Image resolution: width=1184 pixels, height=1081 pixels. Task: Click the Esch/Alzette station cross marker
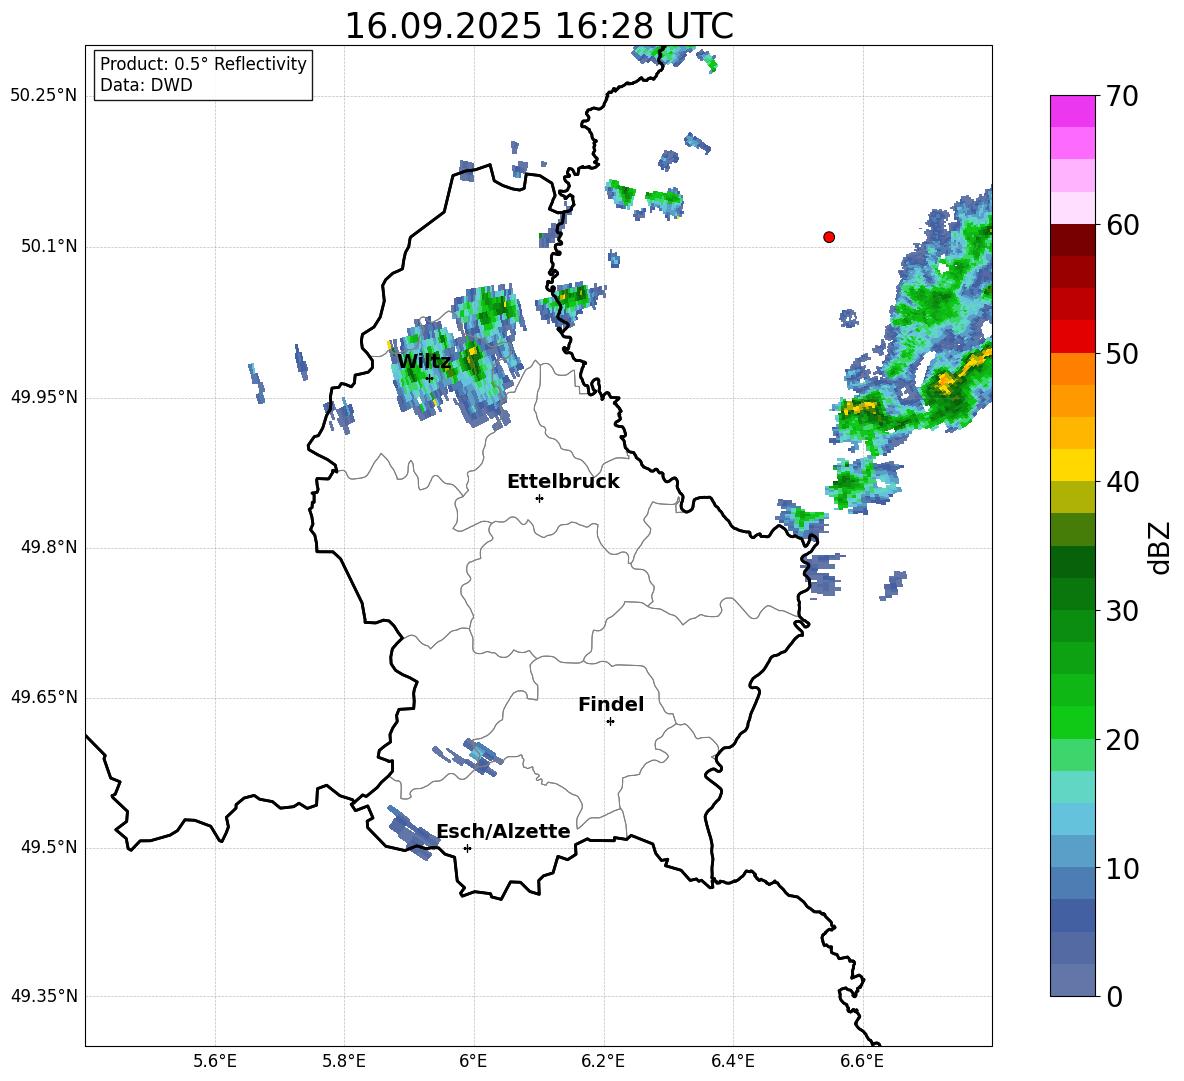pos(467,848)
